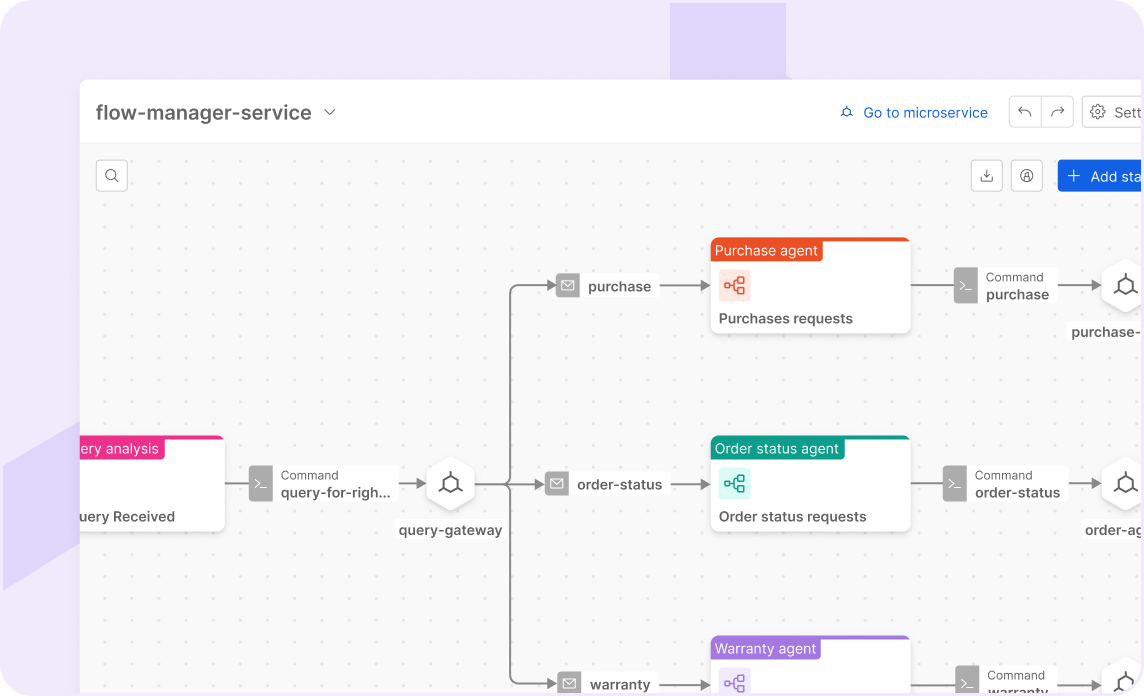Image resolution: width=1144 pixels, height=696 pixels.
Task: Click the flow icon inside the Purchase agent card
Action: pyautogui.click(x=734, y=285)
